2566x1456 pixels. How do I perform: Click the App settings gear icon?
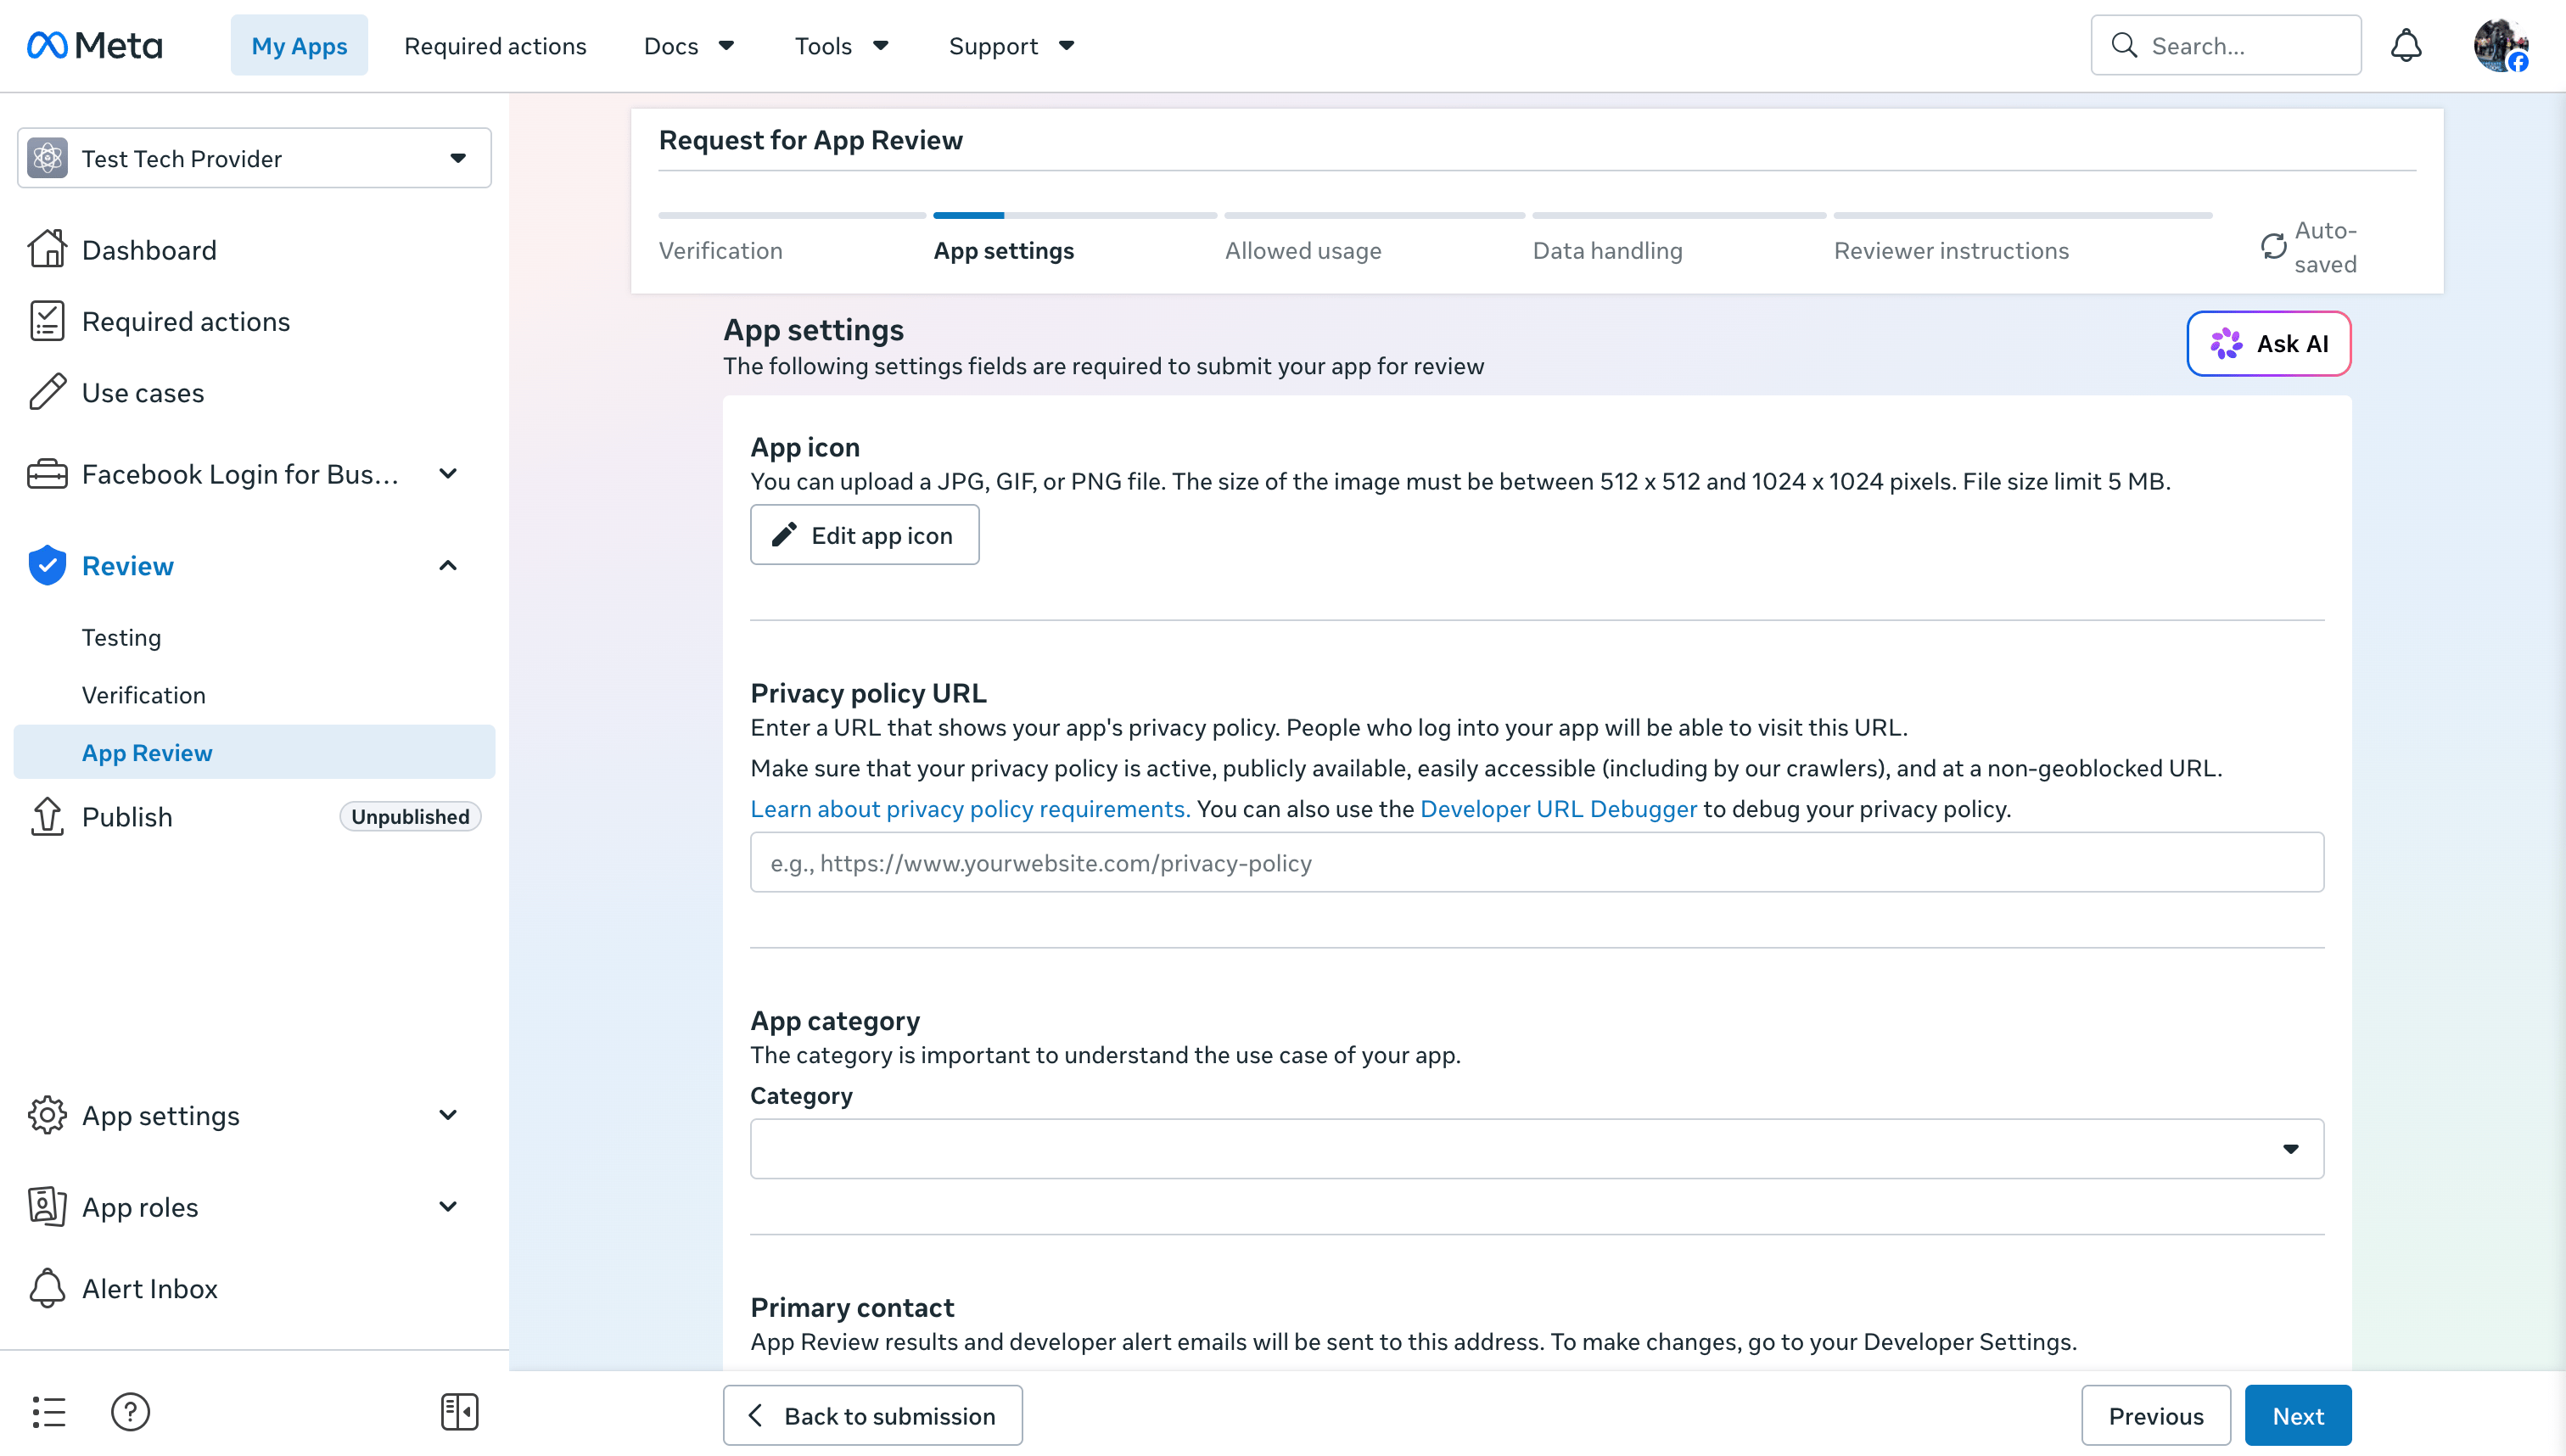point(47,1115)
